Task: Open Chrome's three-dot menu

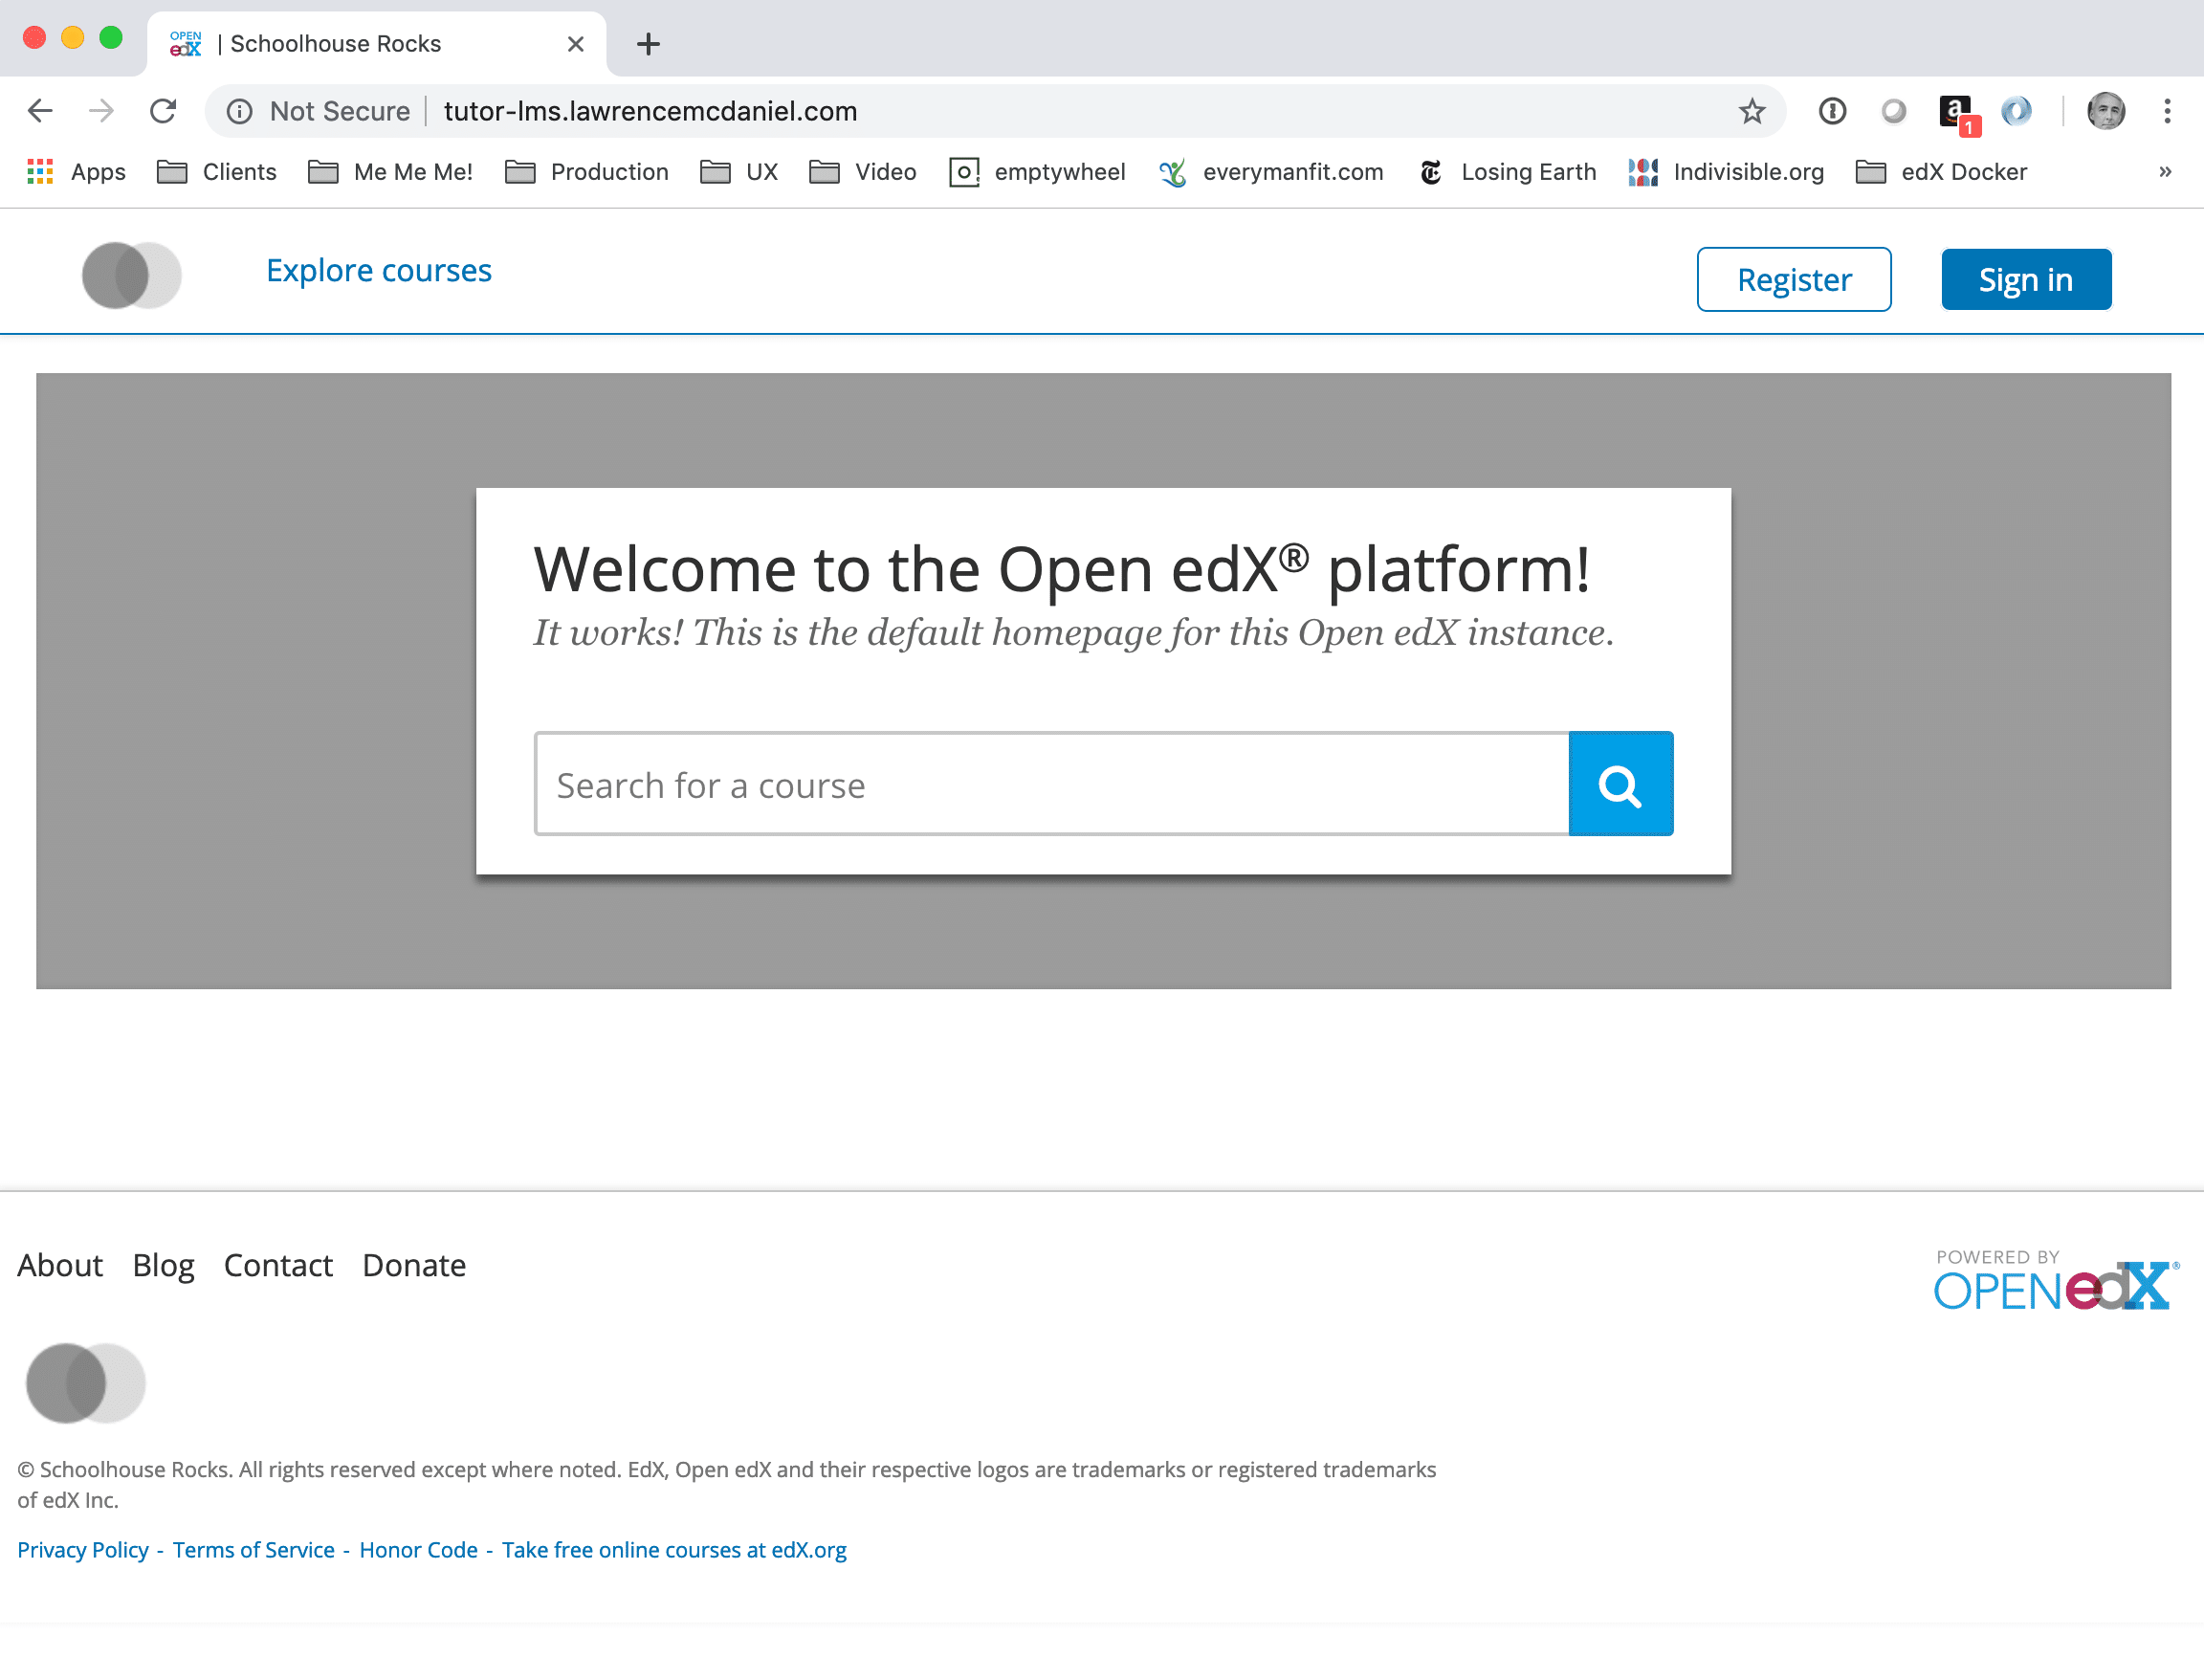Action: [2167, 111]
